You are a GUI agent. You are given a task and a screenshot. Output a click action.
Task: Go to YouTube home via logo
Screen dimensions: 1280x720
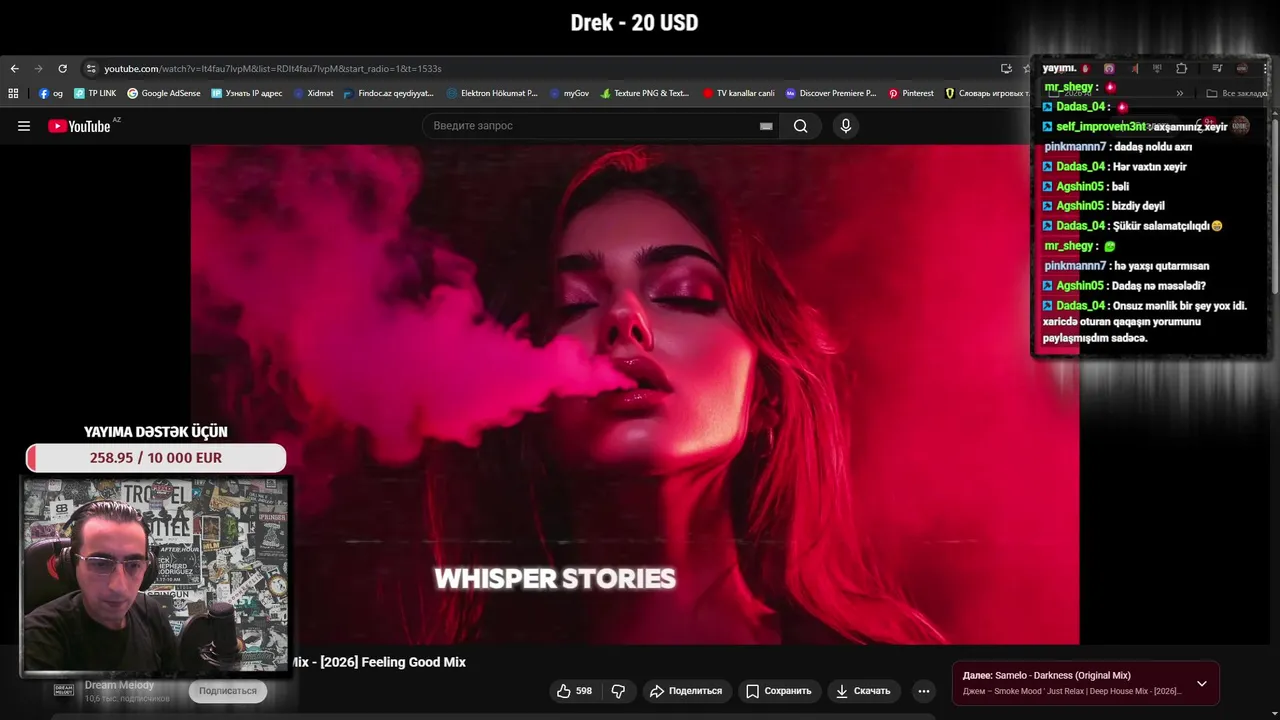click(x=79, y=126)
